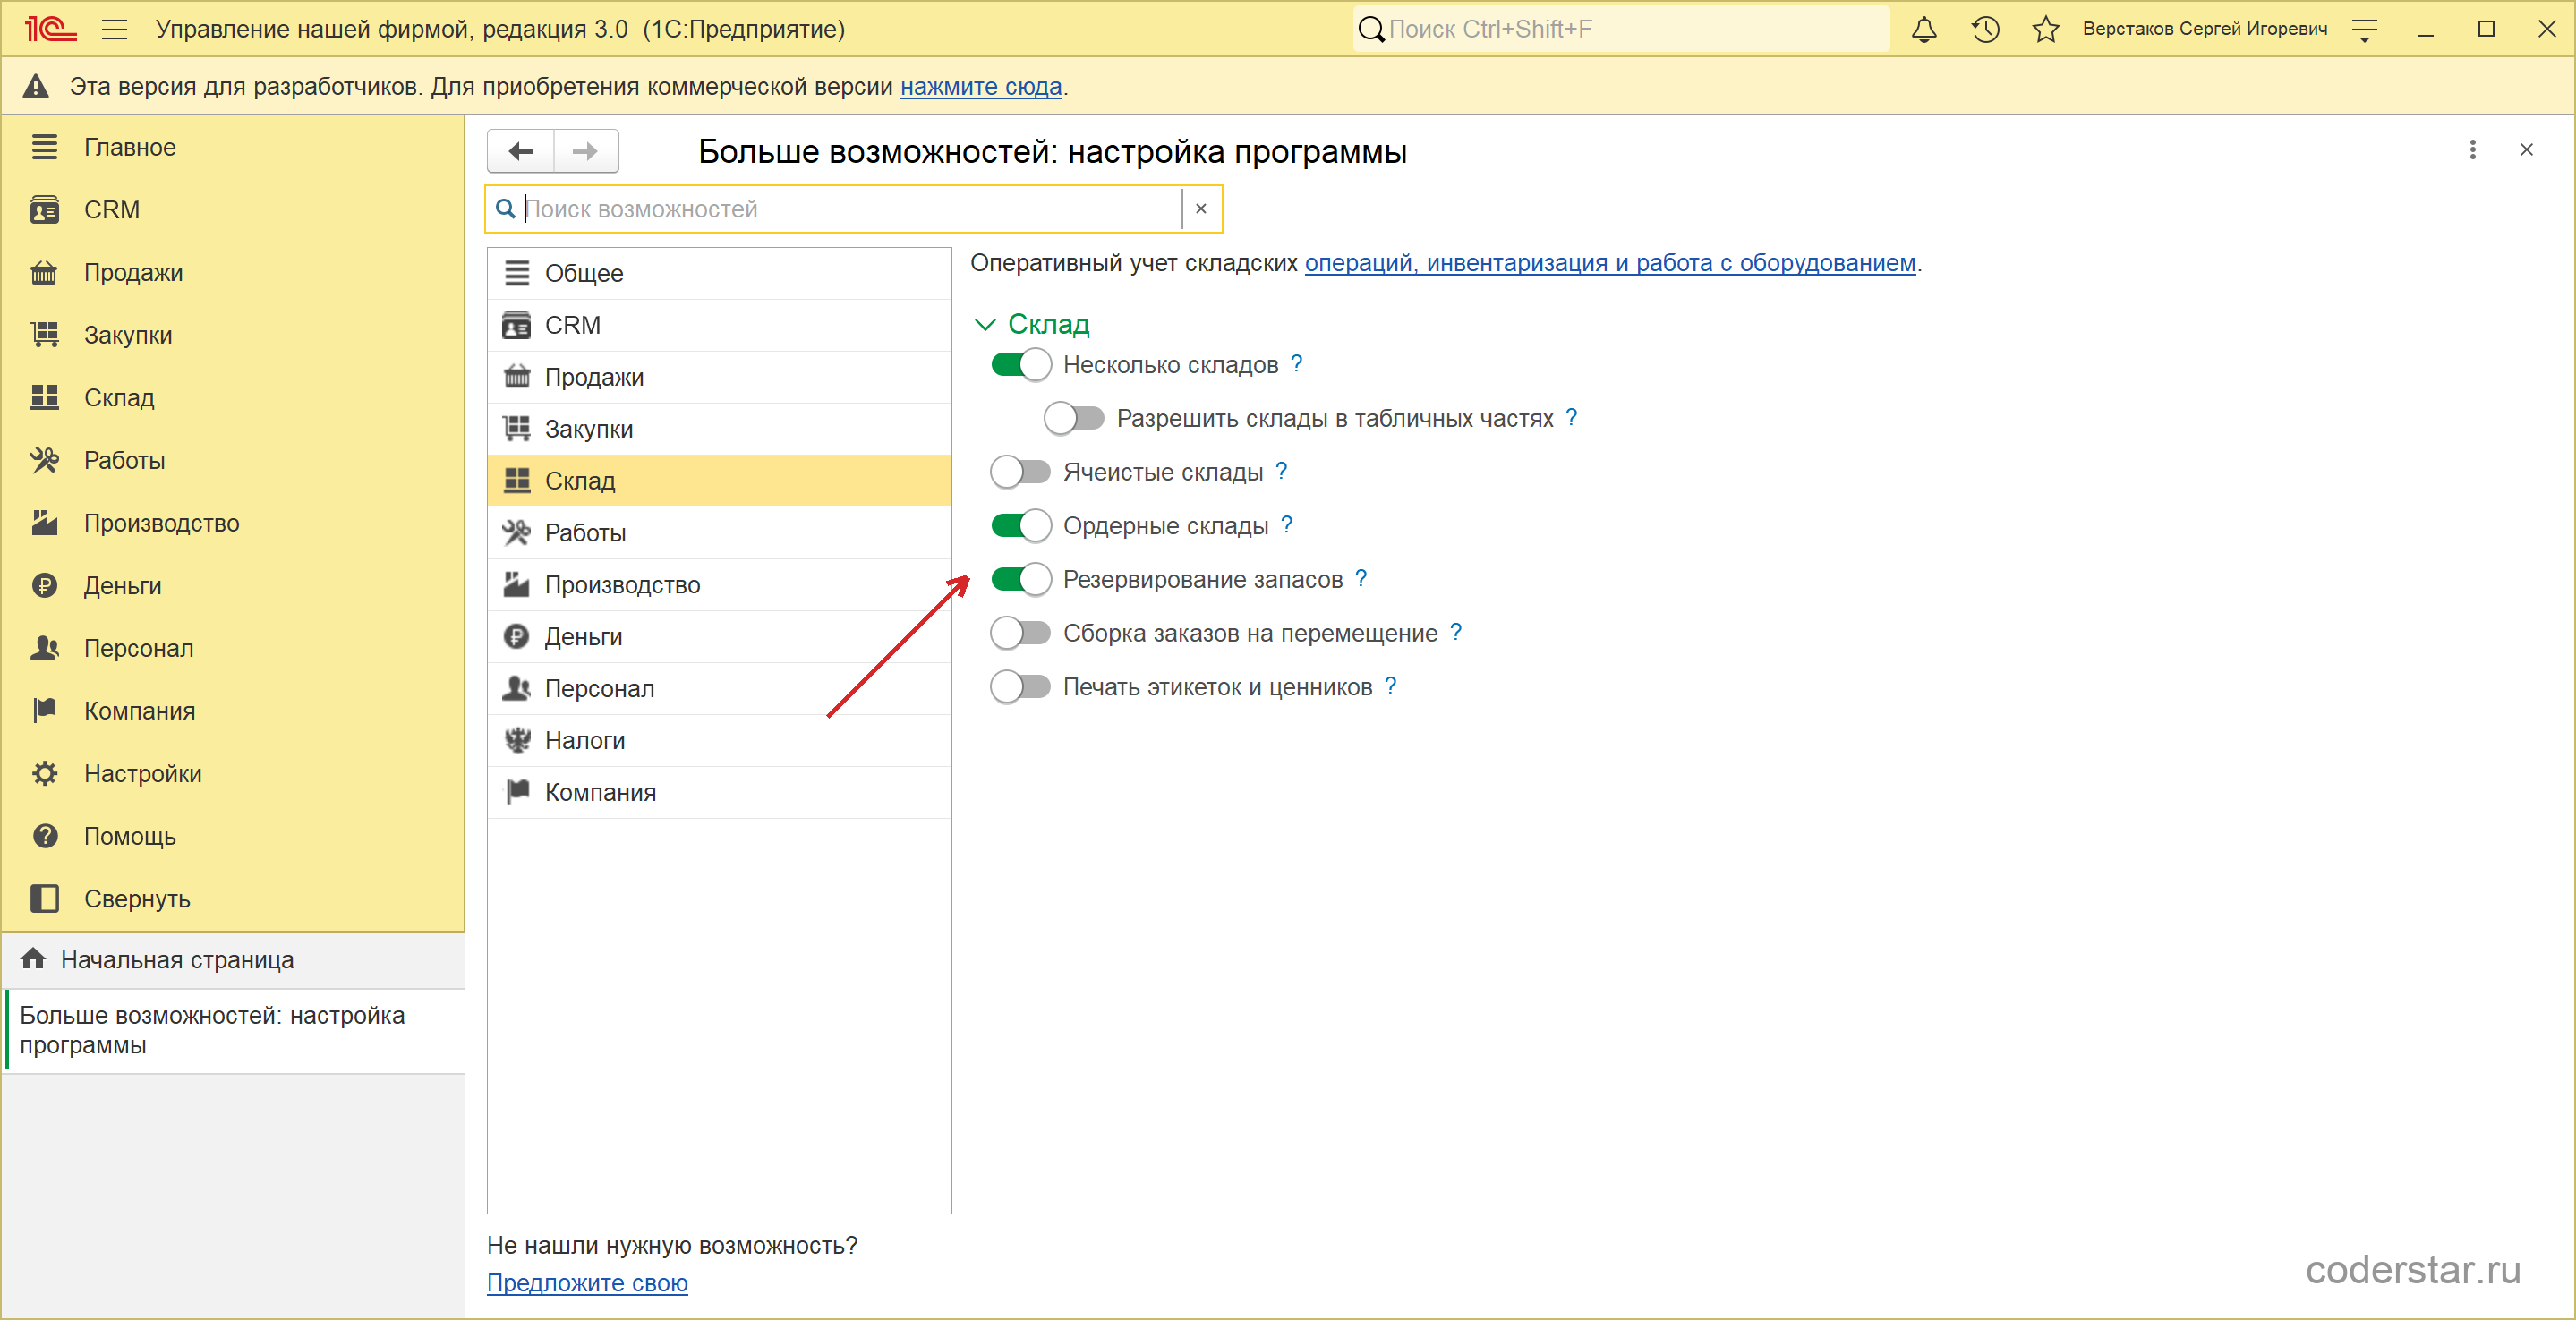The image size is (2576, 1320).
Task: Select the Больше возможностей open tab
Action: pyautogui.click(x=233, y=1031)
